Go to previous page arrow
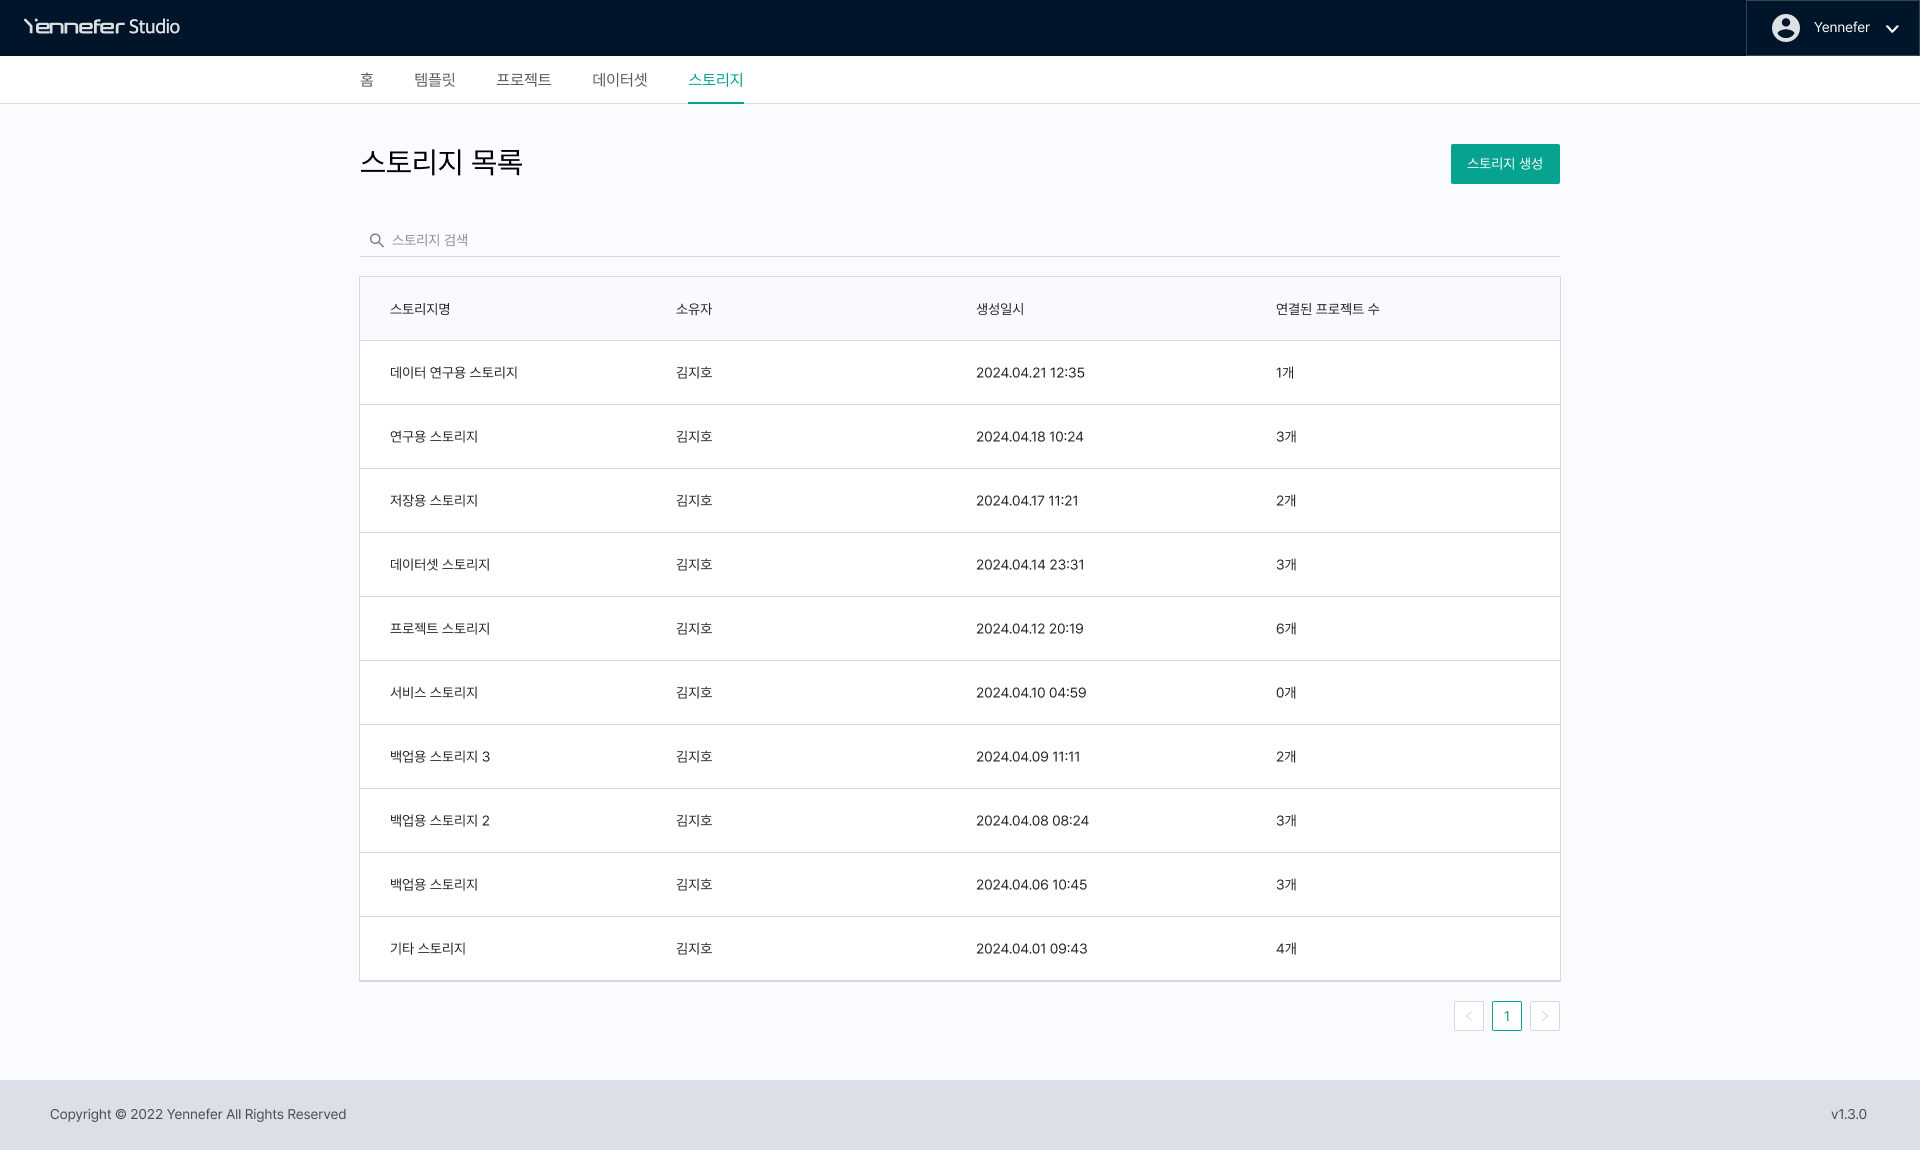 [x=1468, y=1016]
